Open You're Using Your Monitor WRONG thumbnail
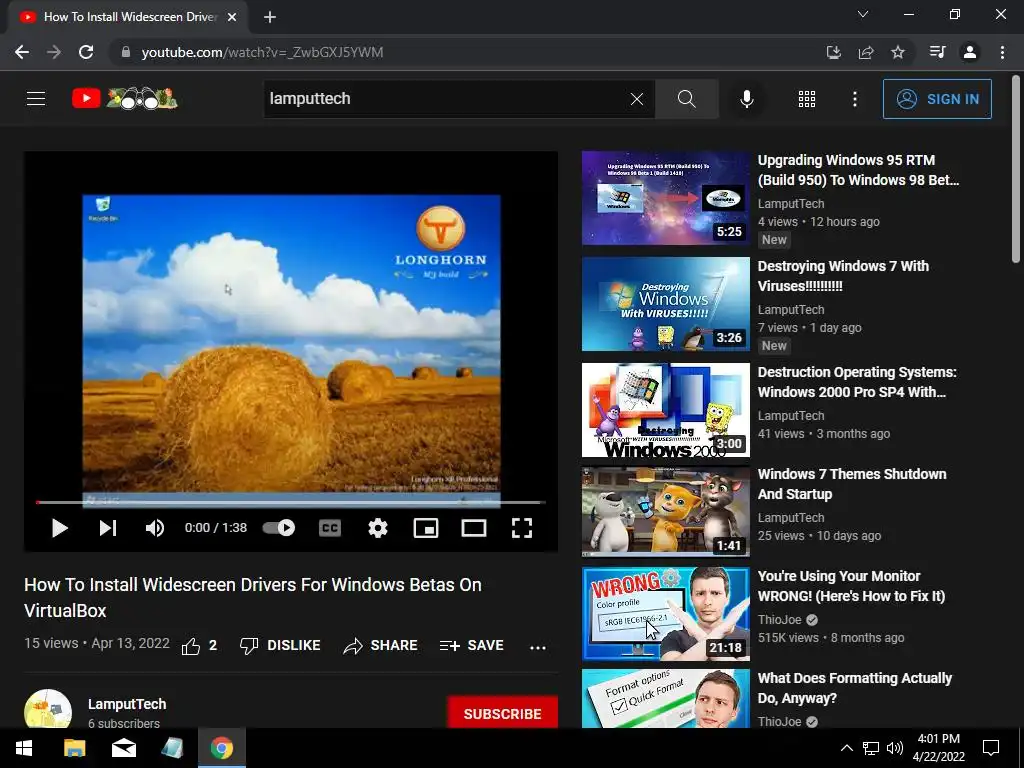Screen dimensions: 1024x768 [x=665, y=614]
